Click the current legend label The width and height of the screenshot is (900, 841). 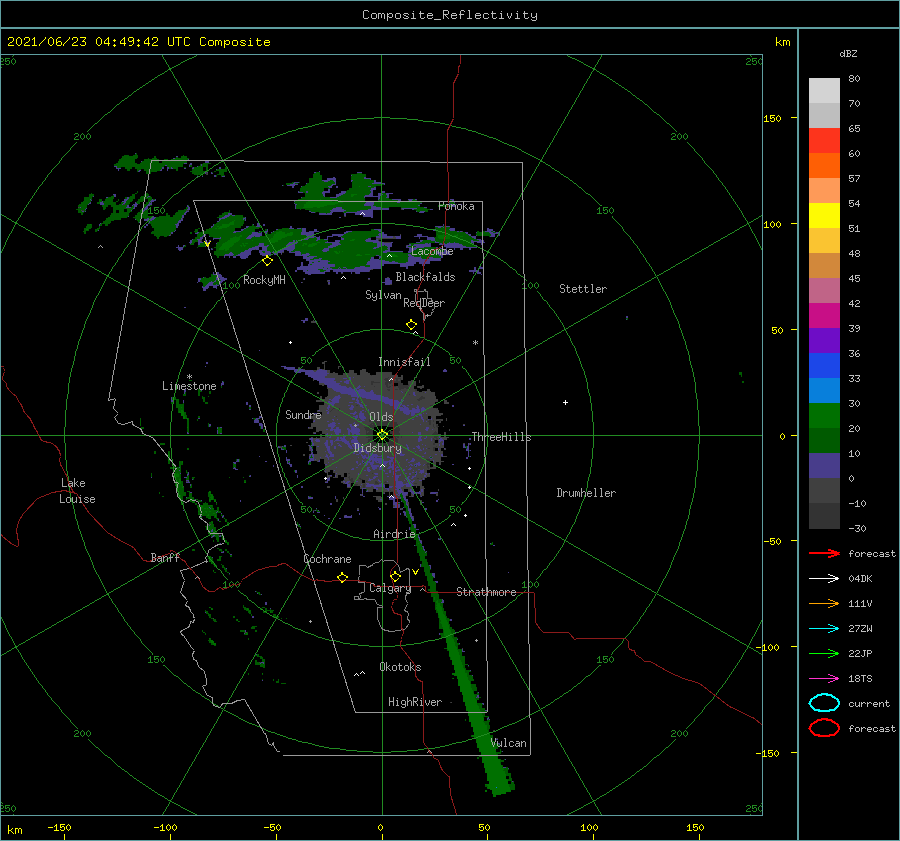point(869,703)
